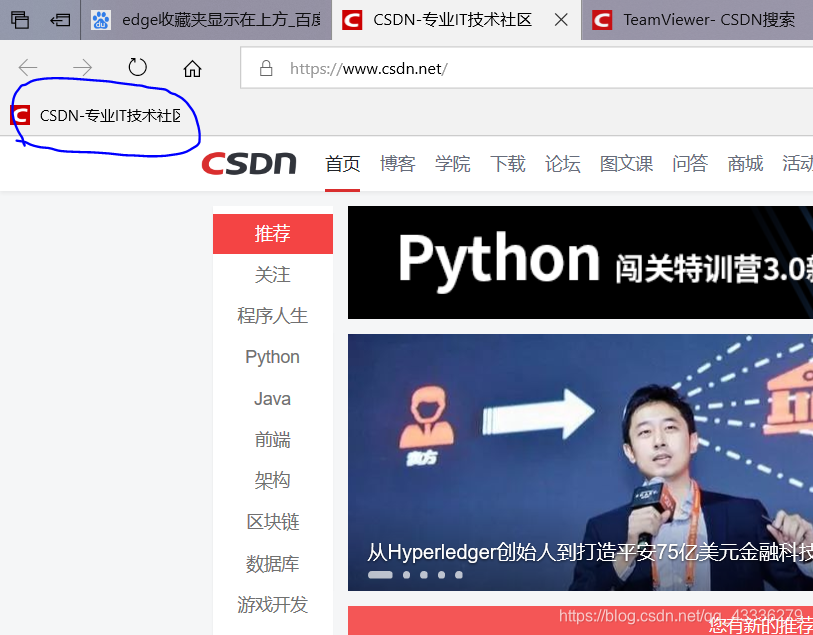Click the address bar URL field
Image resolution: width=813 pixels, height=635 pixels.
[526, 68]
